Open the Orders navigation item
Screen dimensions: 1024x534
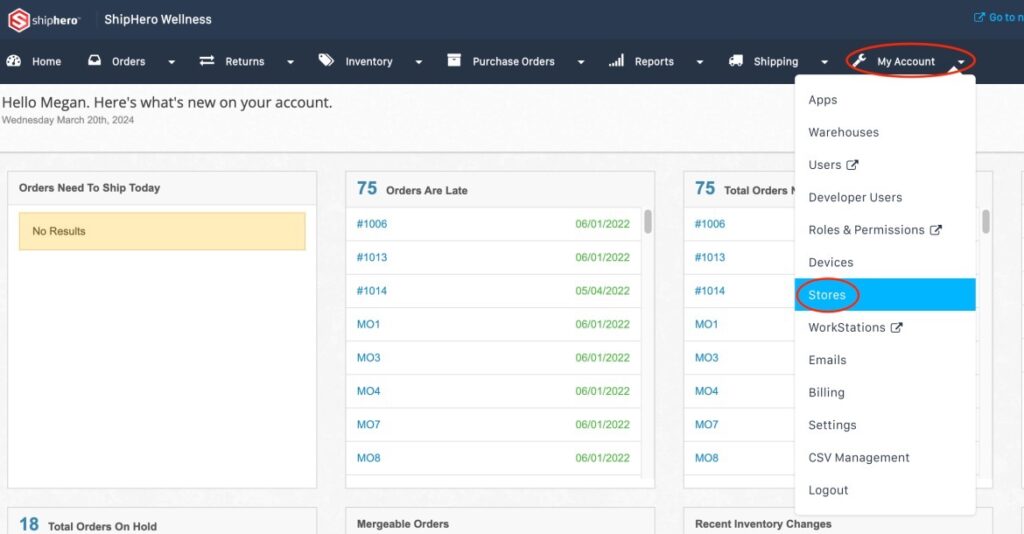(129, 61)
